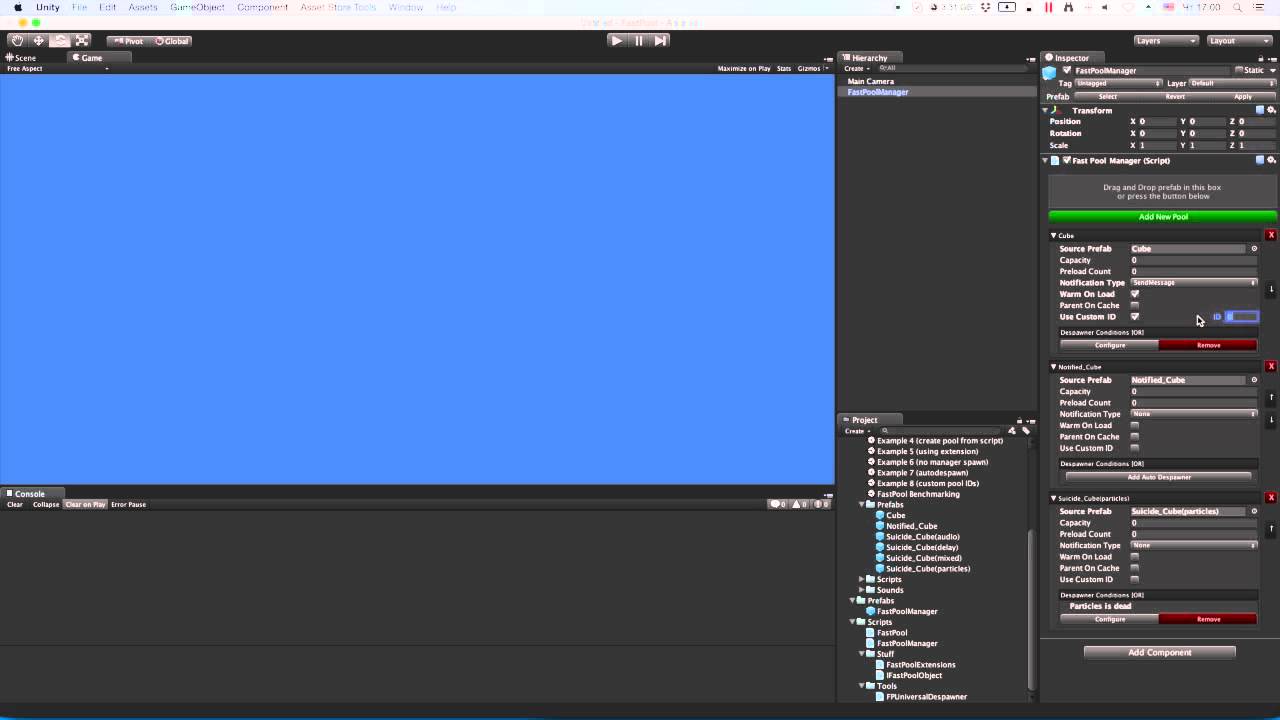
Task: Open Transform component gear menu
Action: tap(1271, 110)
